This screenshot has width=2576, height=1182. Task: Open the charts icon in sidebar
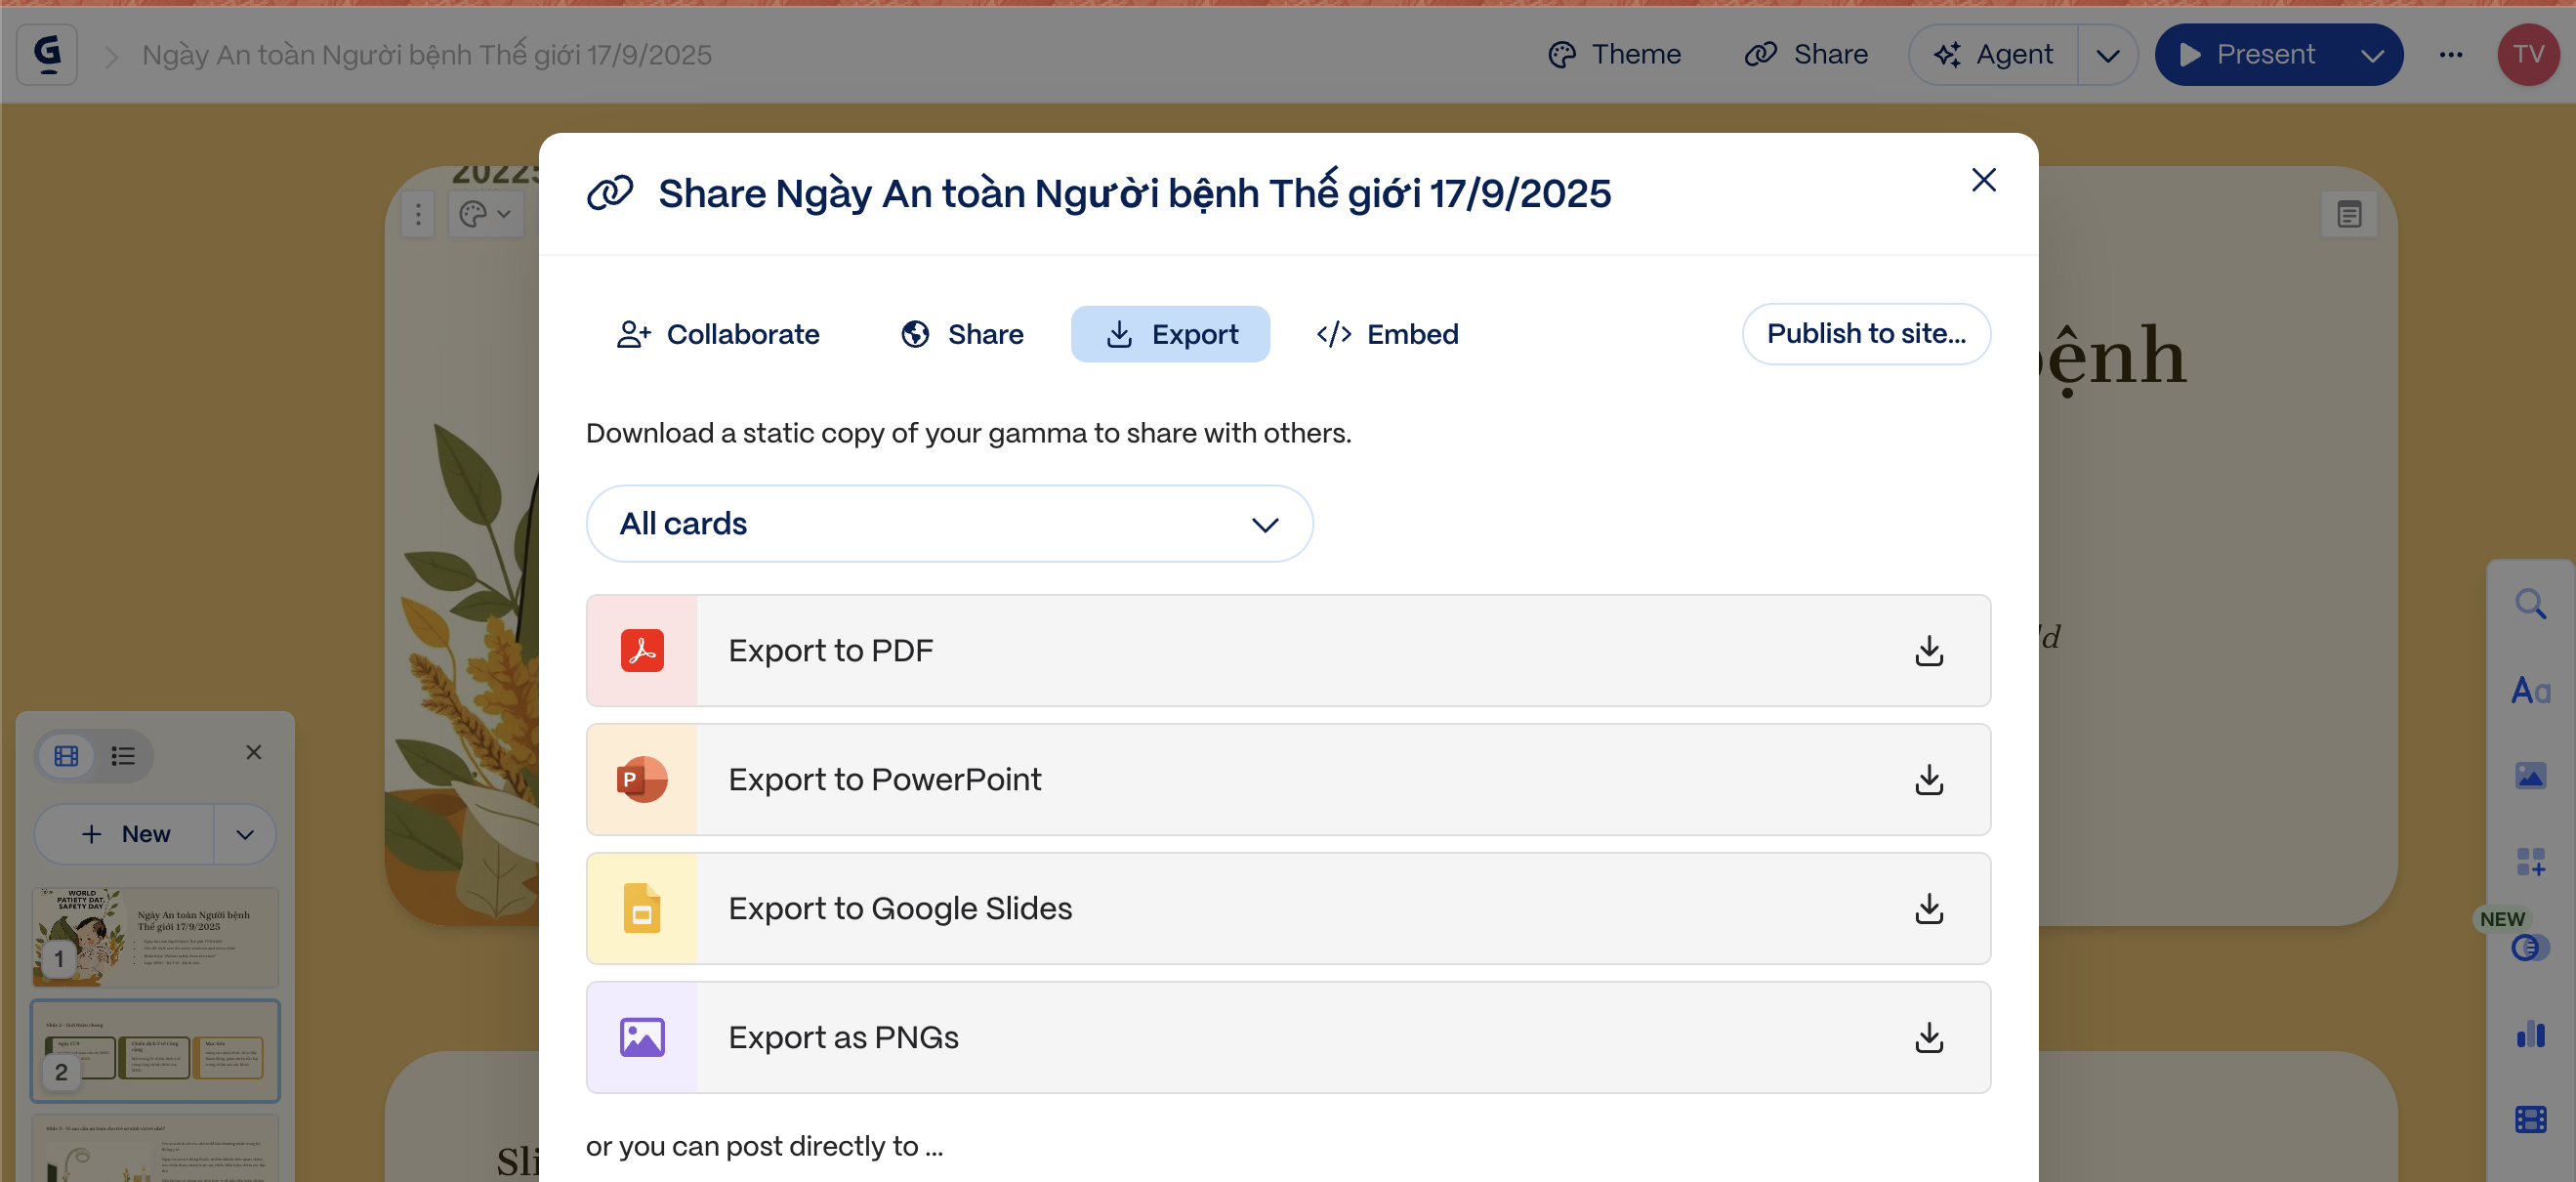tap(2530, 1034)
